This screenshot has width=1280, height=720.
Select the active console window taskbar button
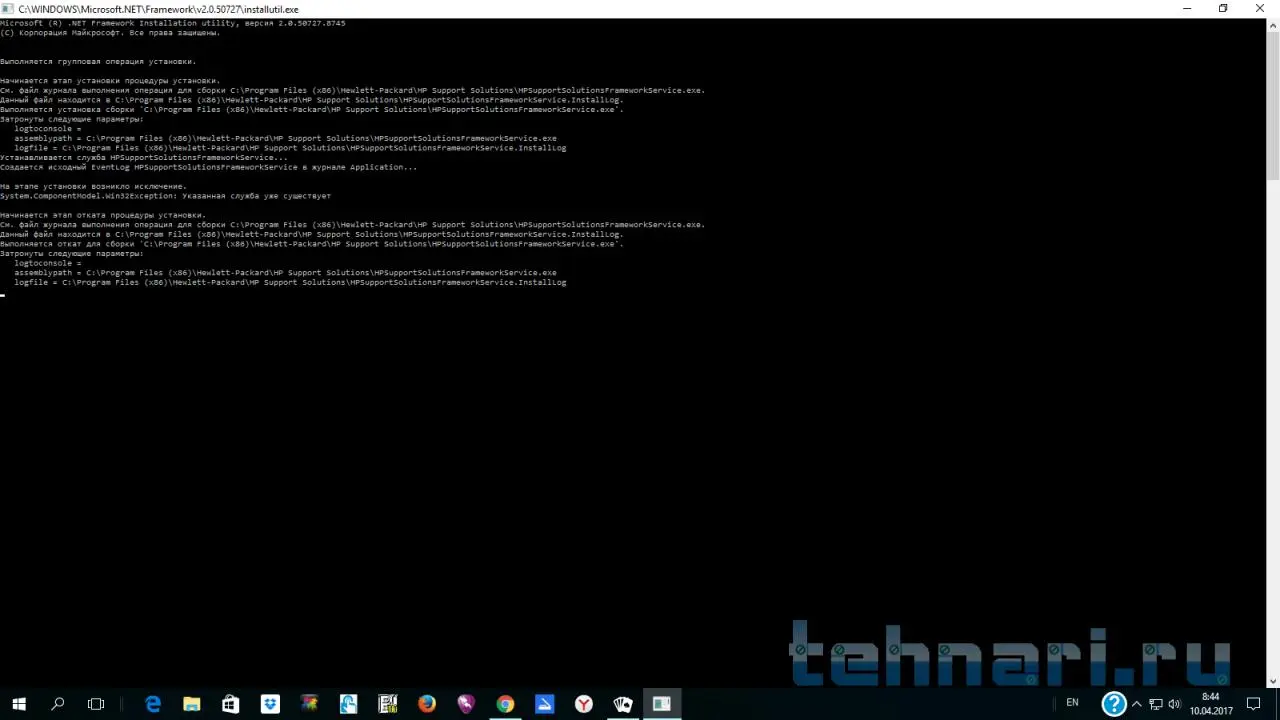(661, 704)
